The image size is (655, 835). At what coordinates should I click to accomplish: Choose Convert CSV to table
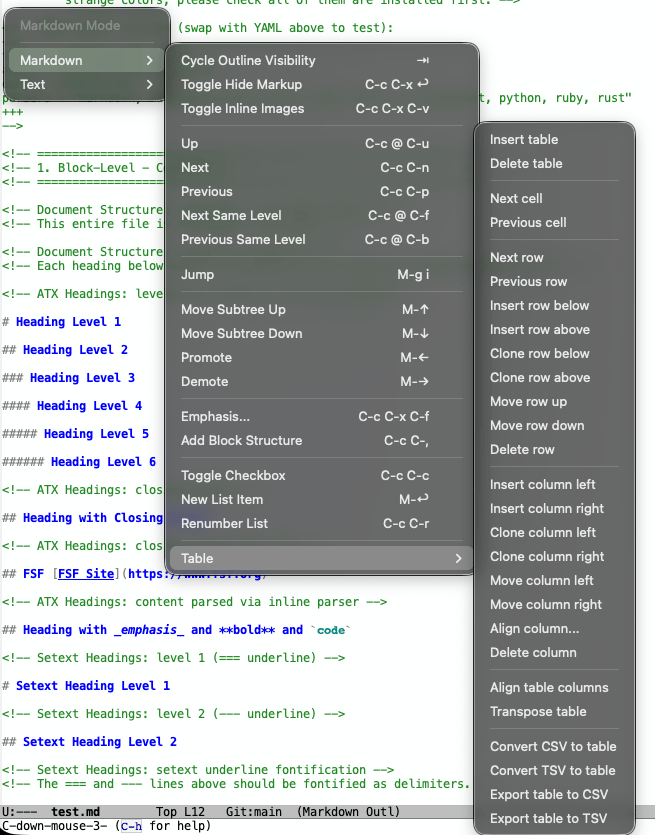[x=554, y=746]
